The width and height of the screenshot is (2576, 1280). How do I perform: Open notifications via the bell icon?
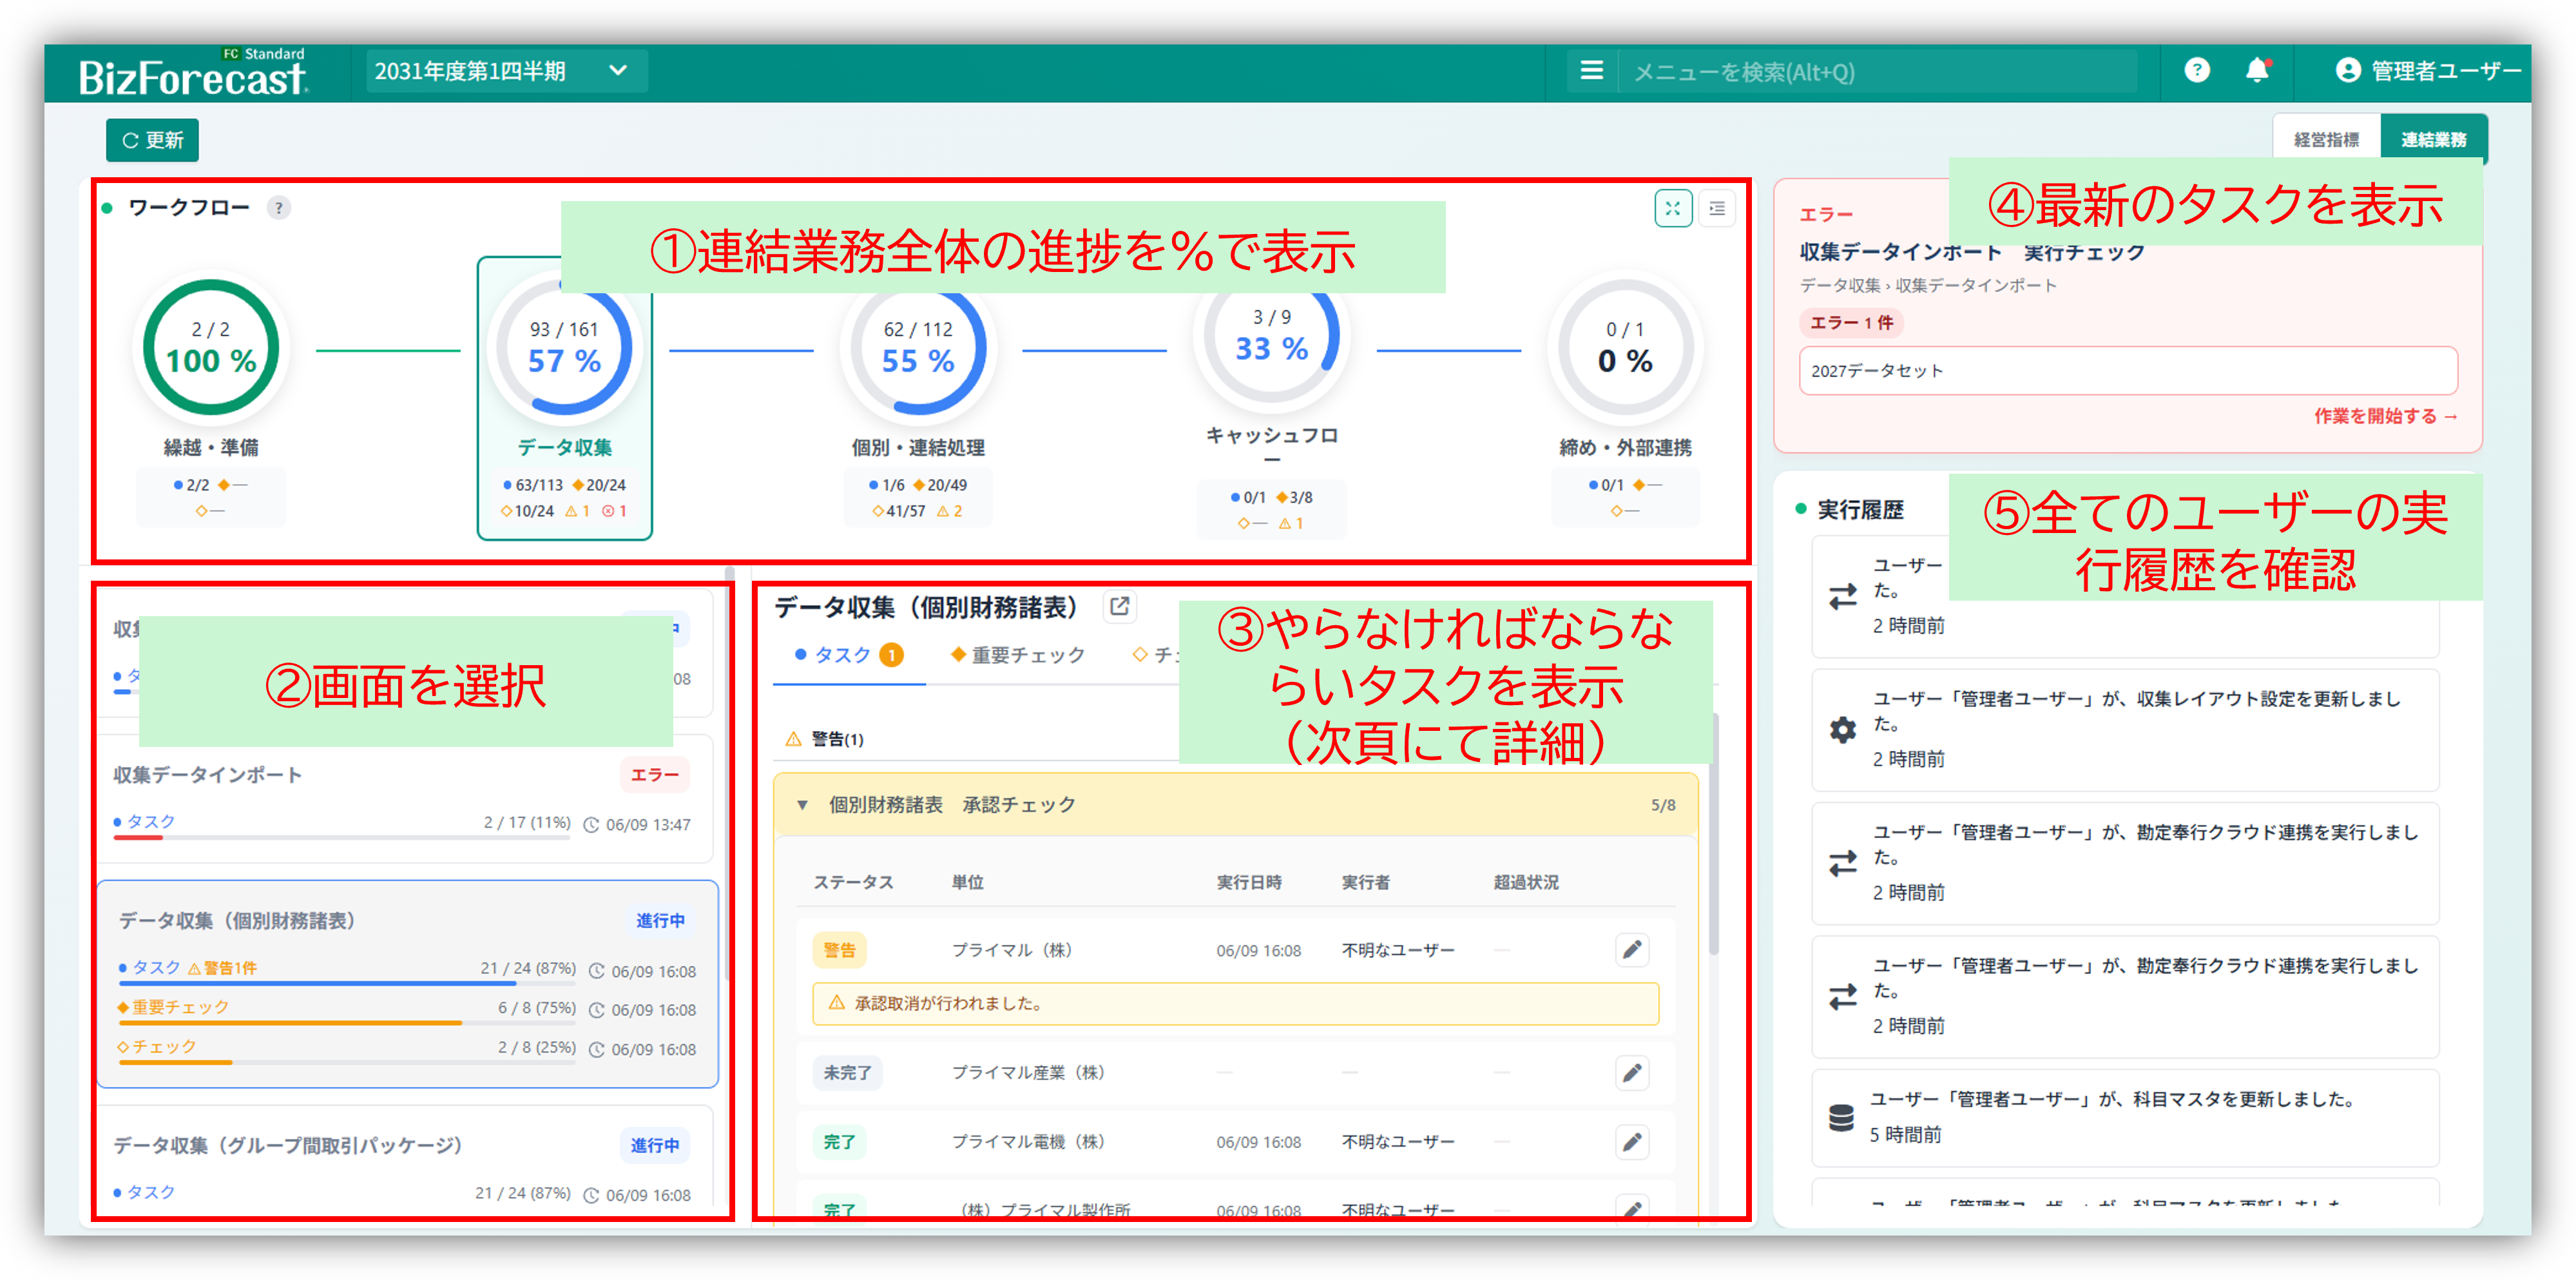2257,70
